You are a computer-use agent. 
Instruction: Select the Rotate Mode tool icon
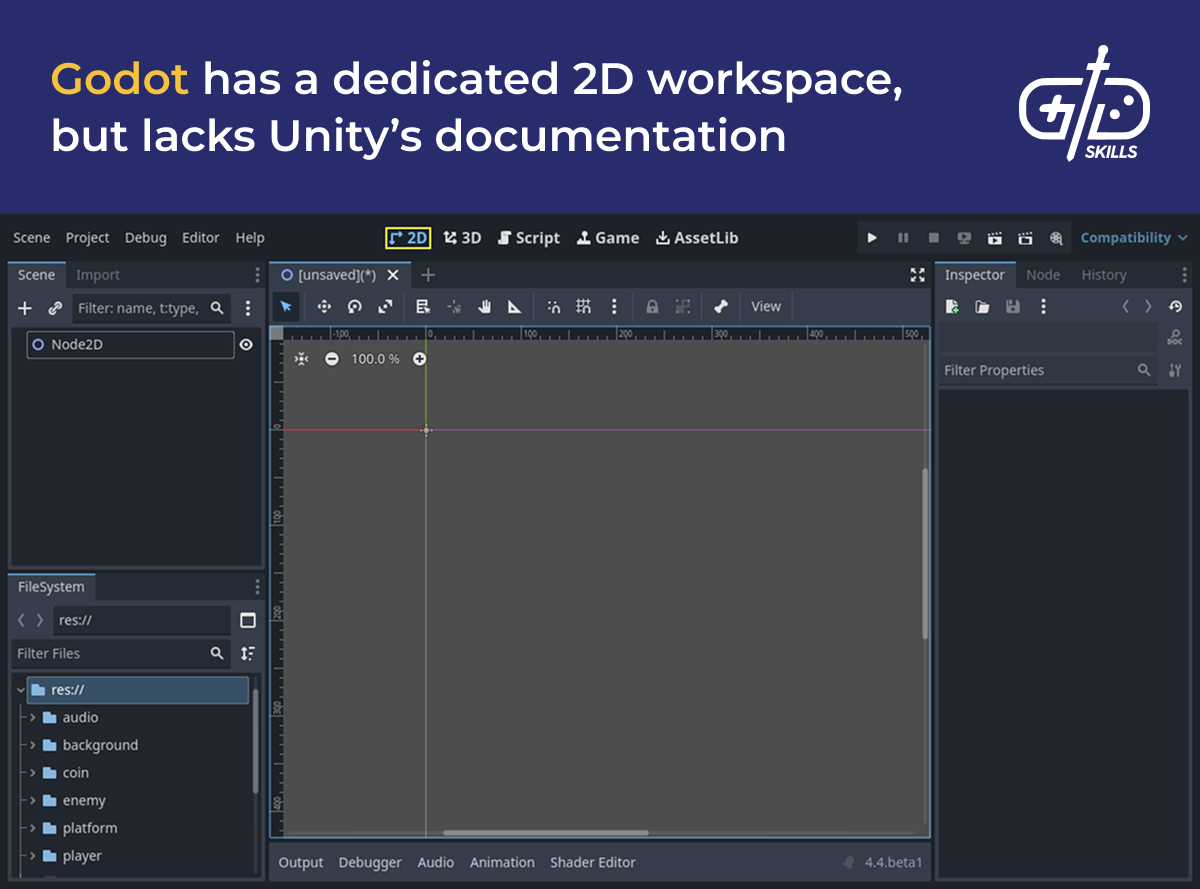pyautogui.click(x=354, y=307)
